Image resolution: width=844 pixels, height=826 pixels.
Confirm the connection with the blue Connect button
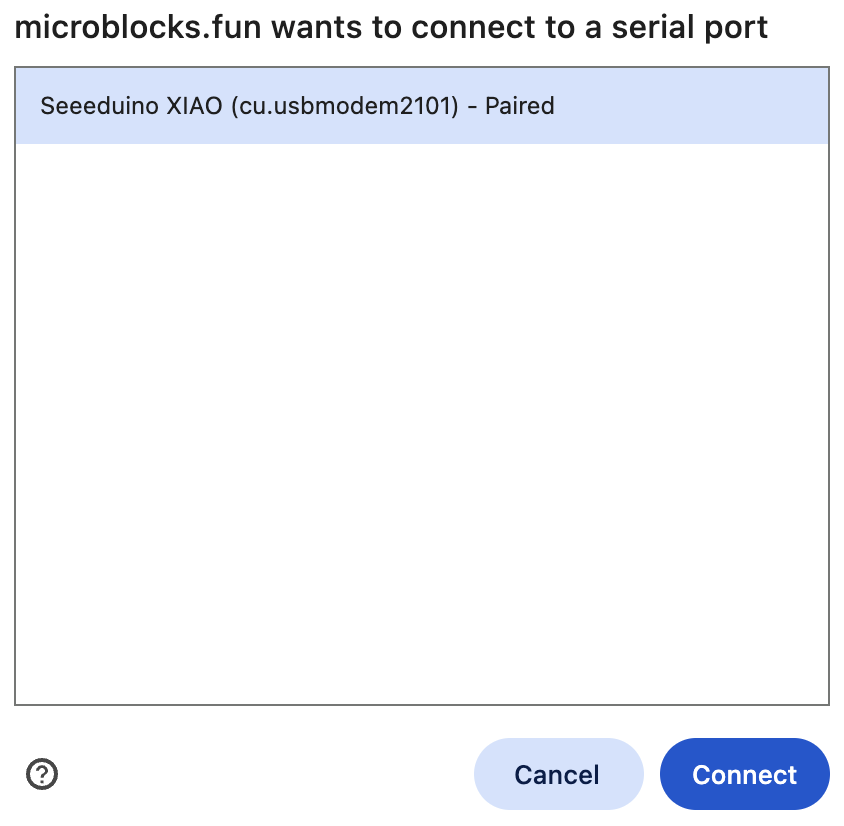[x=744, y=774]
